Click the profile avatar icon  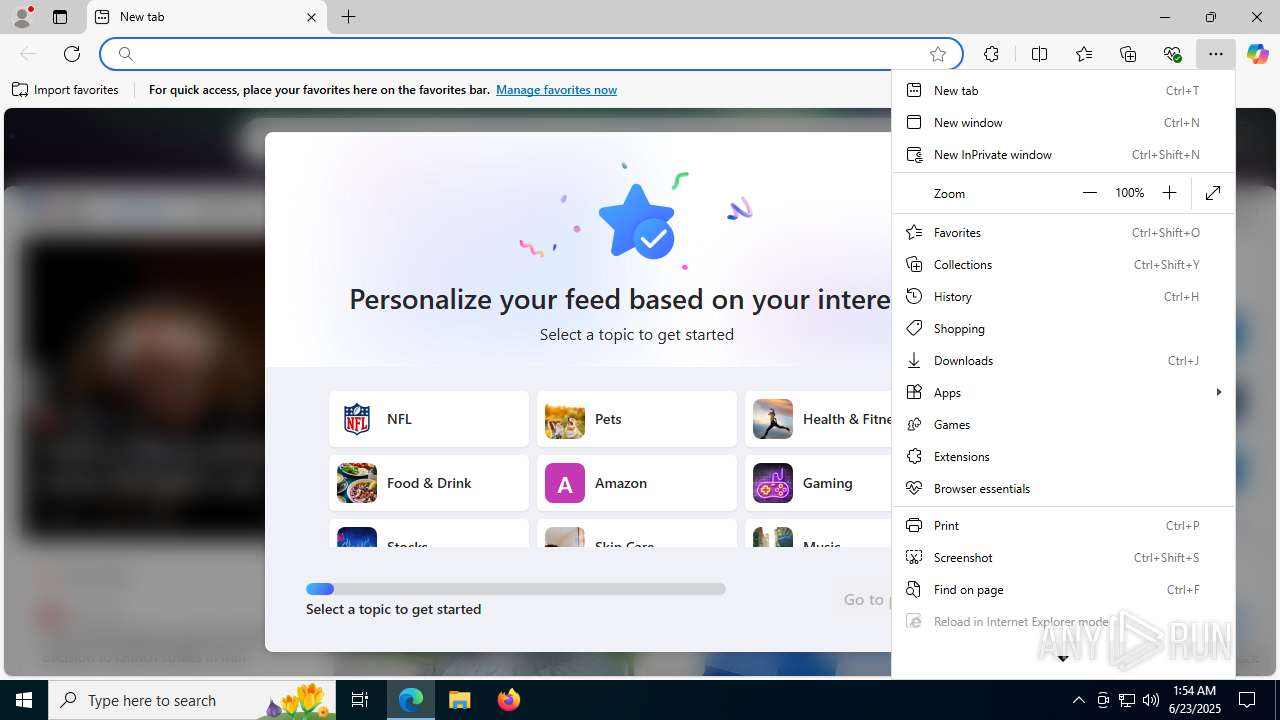22,17
